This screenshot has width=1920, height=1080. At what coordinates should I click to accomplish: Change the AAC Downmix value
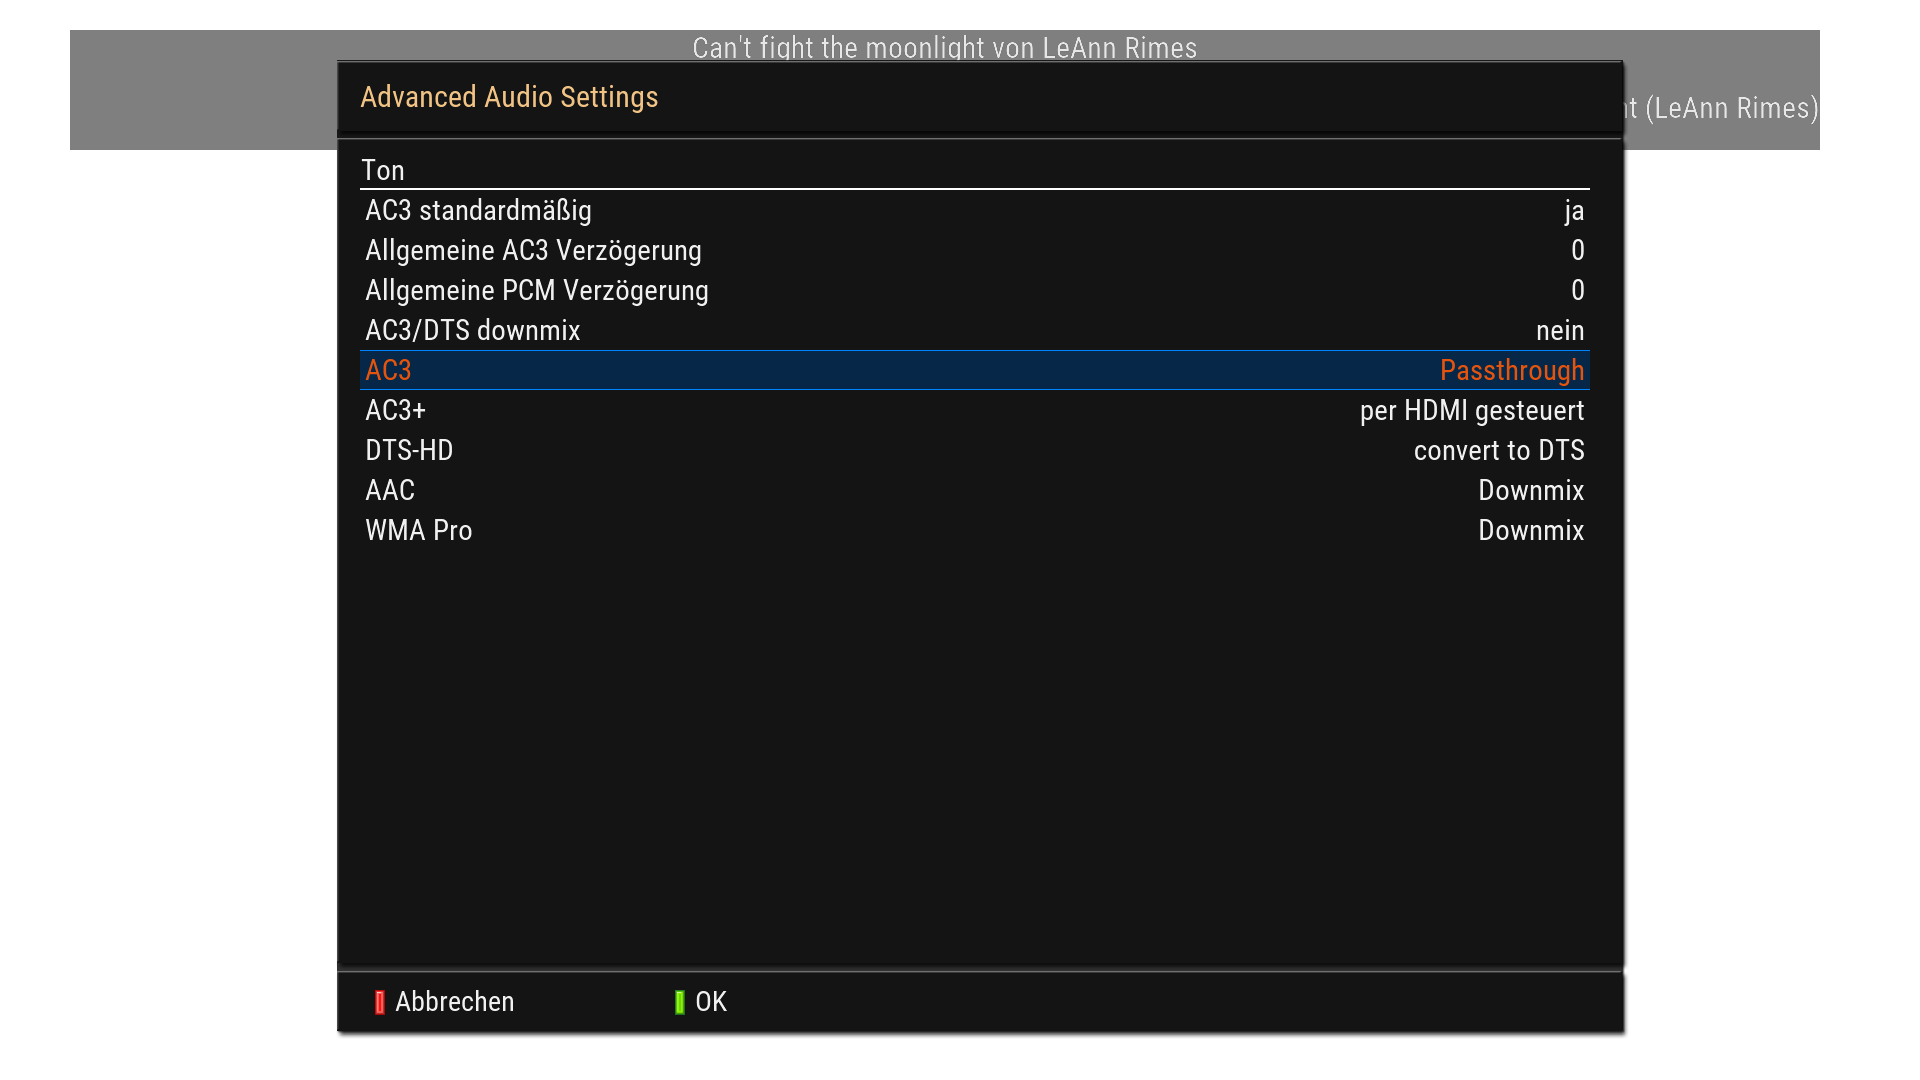[x=1530, y=491]
